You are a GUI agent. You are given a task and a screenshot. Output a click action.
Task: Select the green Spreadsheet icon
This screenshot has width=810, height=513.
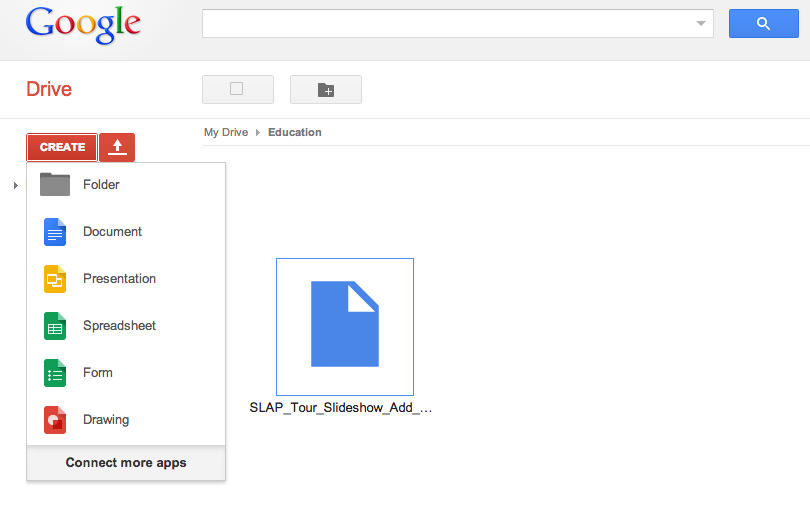pyautogui.click(x=55, y=326)
